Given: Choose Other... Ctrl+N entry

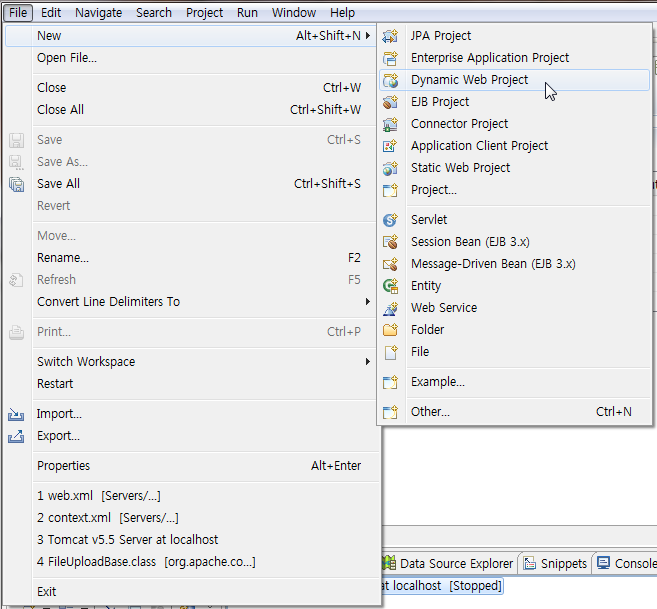Looking at the screenshot, I should click(514, 412).
